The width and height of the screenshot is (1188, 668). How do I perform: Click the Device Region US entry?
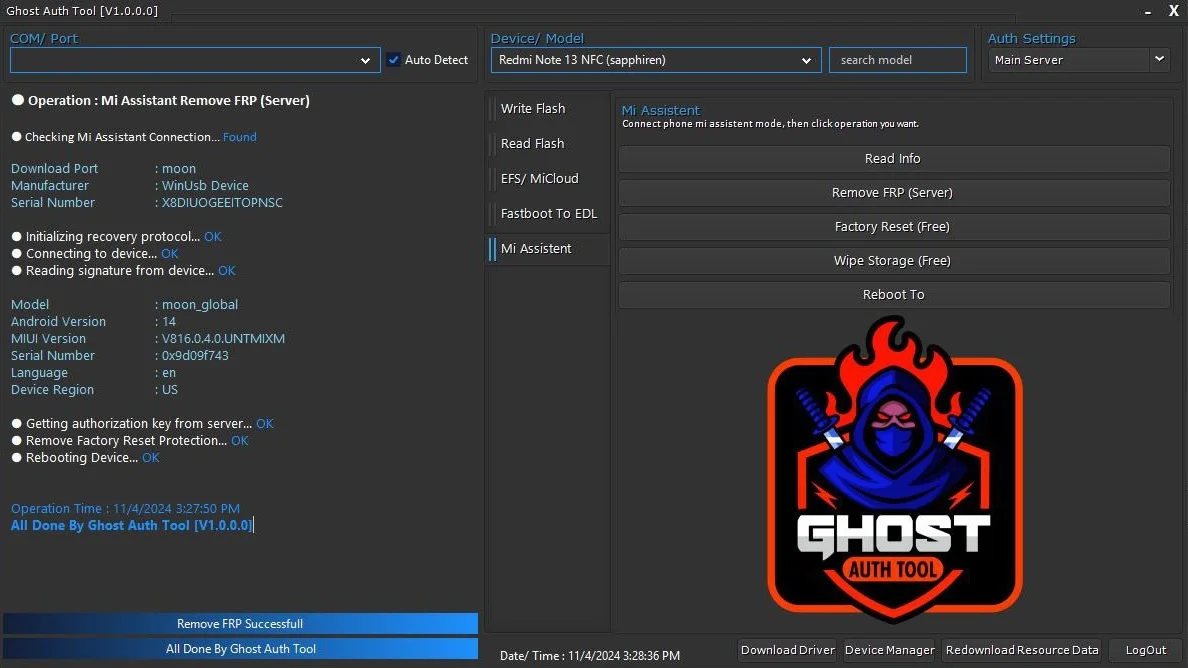coord(94,389)
